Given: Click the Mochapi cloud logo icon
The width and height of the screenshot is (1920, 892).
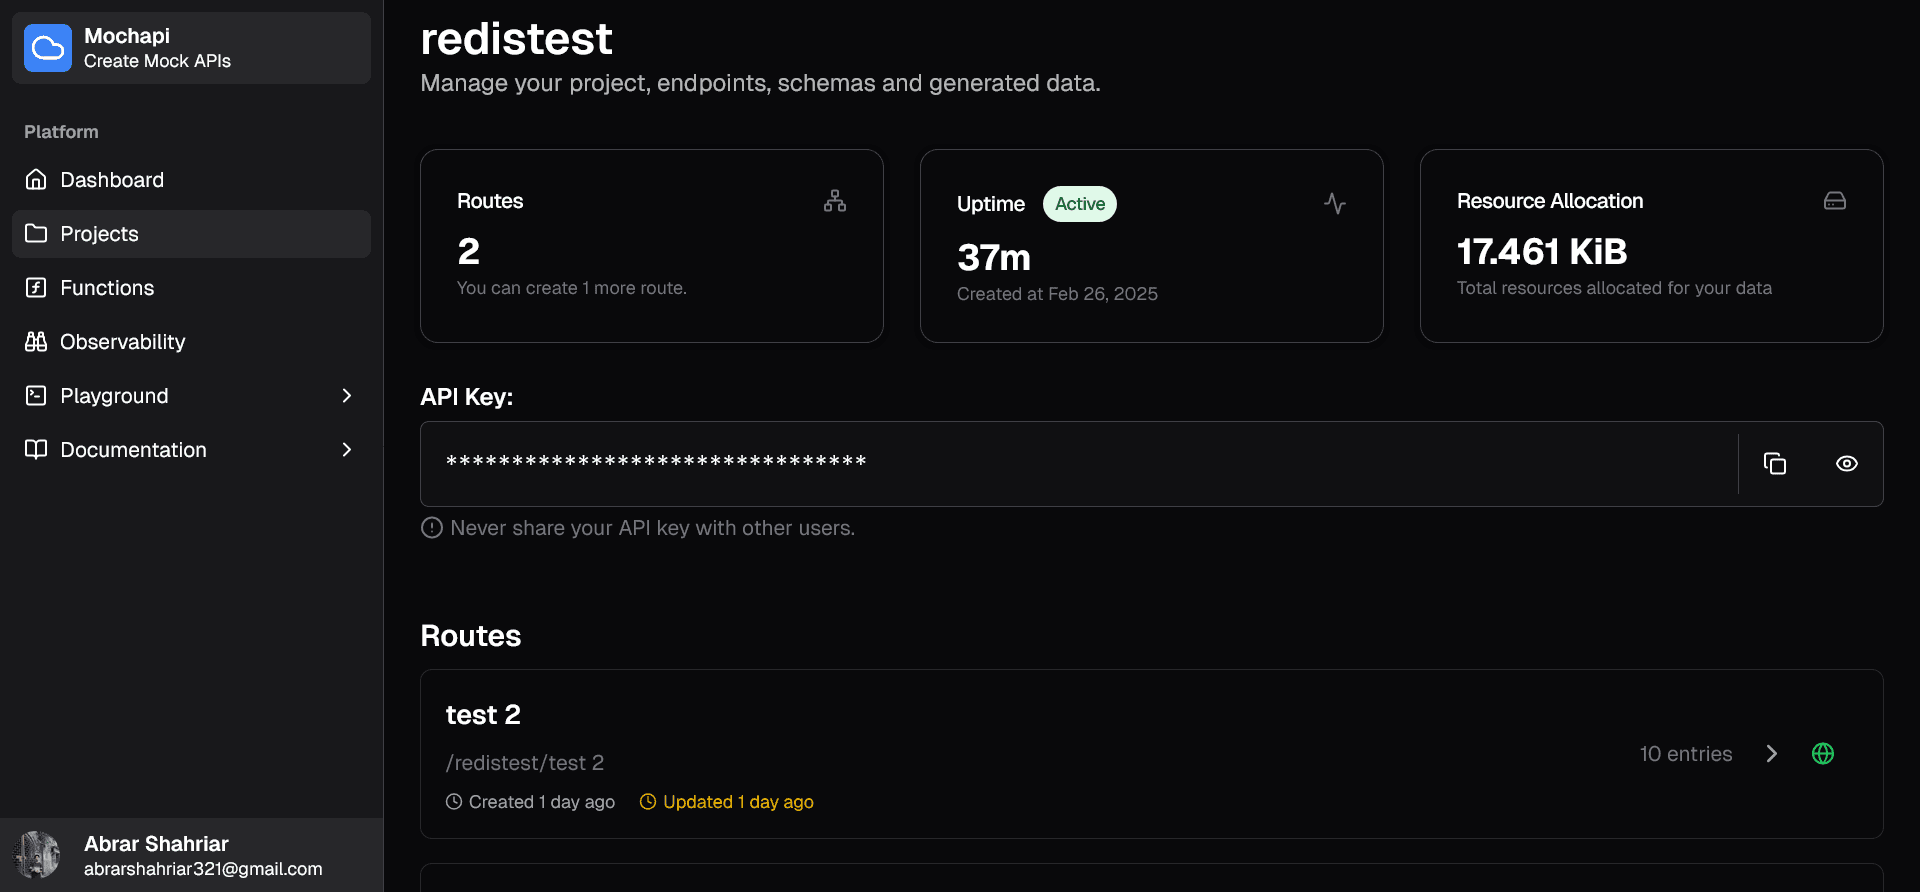Looking at the screenshot, I should click(x=48, y=48).
